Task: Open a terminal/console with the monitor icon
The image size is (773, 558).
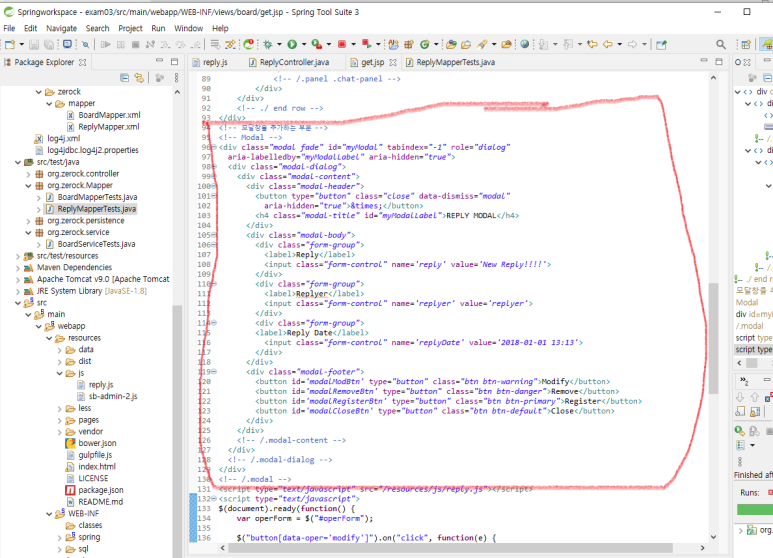Action: click(x=67, y=44)
